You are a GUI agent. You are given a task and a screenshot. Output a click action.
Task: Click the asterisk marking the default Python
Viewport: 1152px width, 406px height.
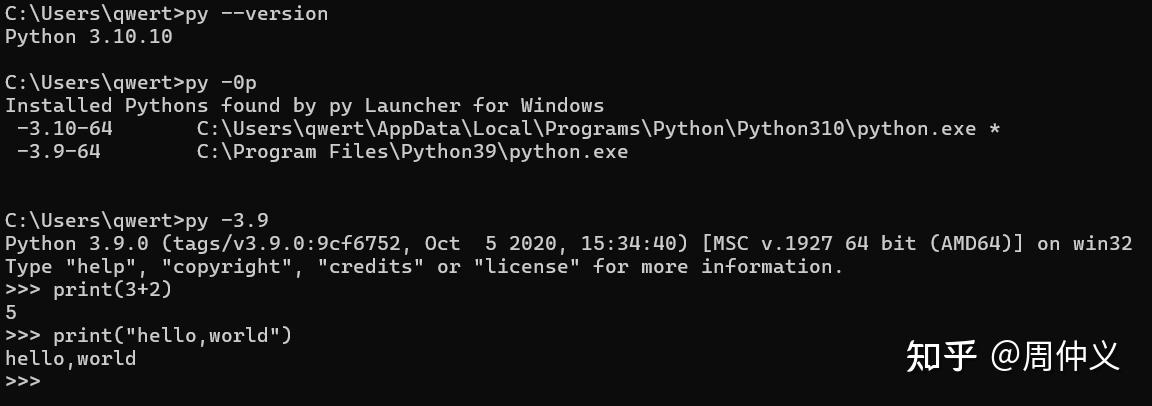[x=994, y=128]
